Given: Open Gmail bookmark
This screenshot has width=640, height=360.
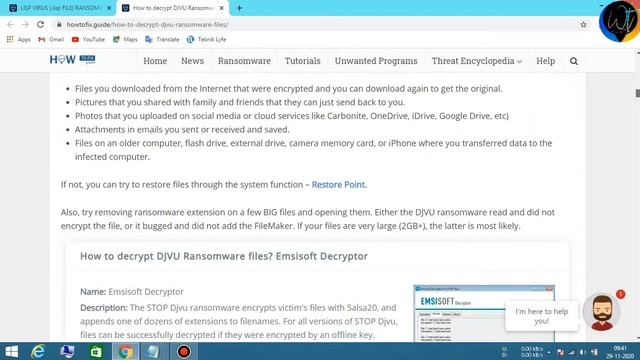Looking at the screenshot, I should click(x=51, y=39).
